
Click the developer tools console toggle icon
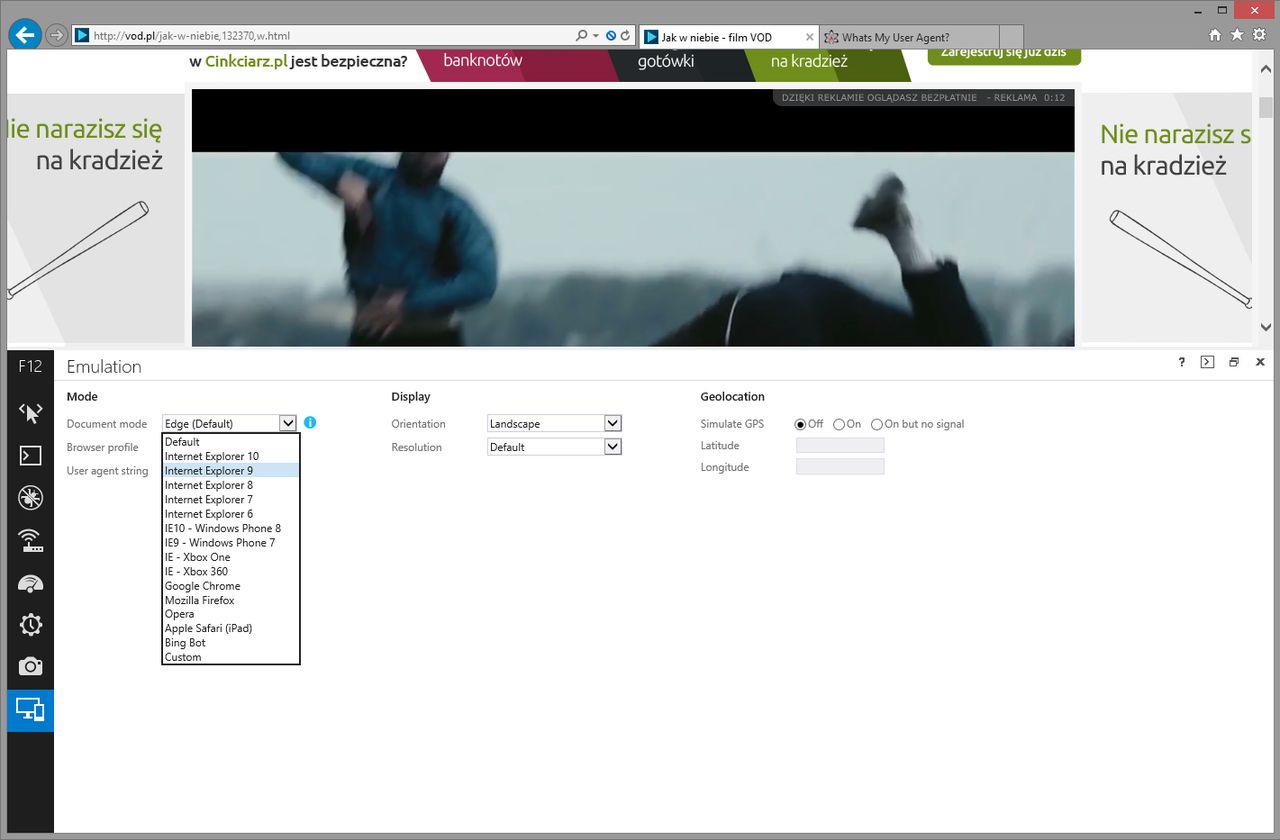tap(1207, 362)
